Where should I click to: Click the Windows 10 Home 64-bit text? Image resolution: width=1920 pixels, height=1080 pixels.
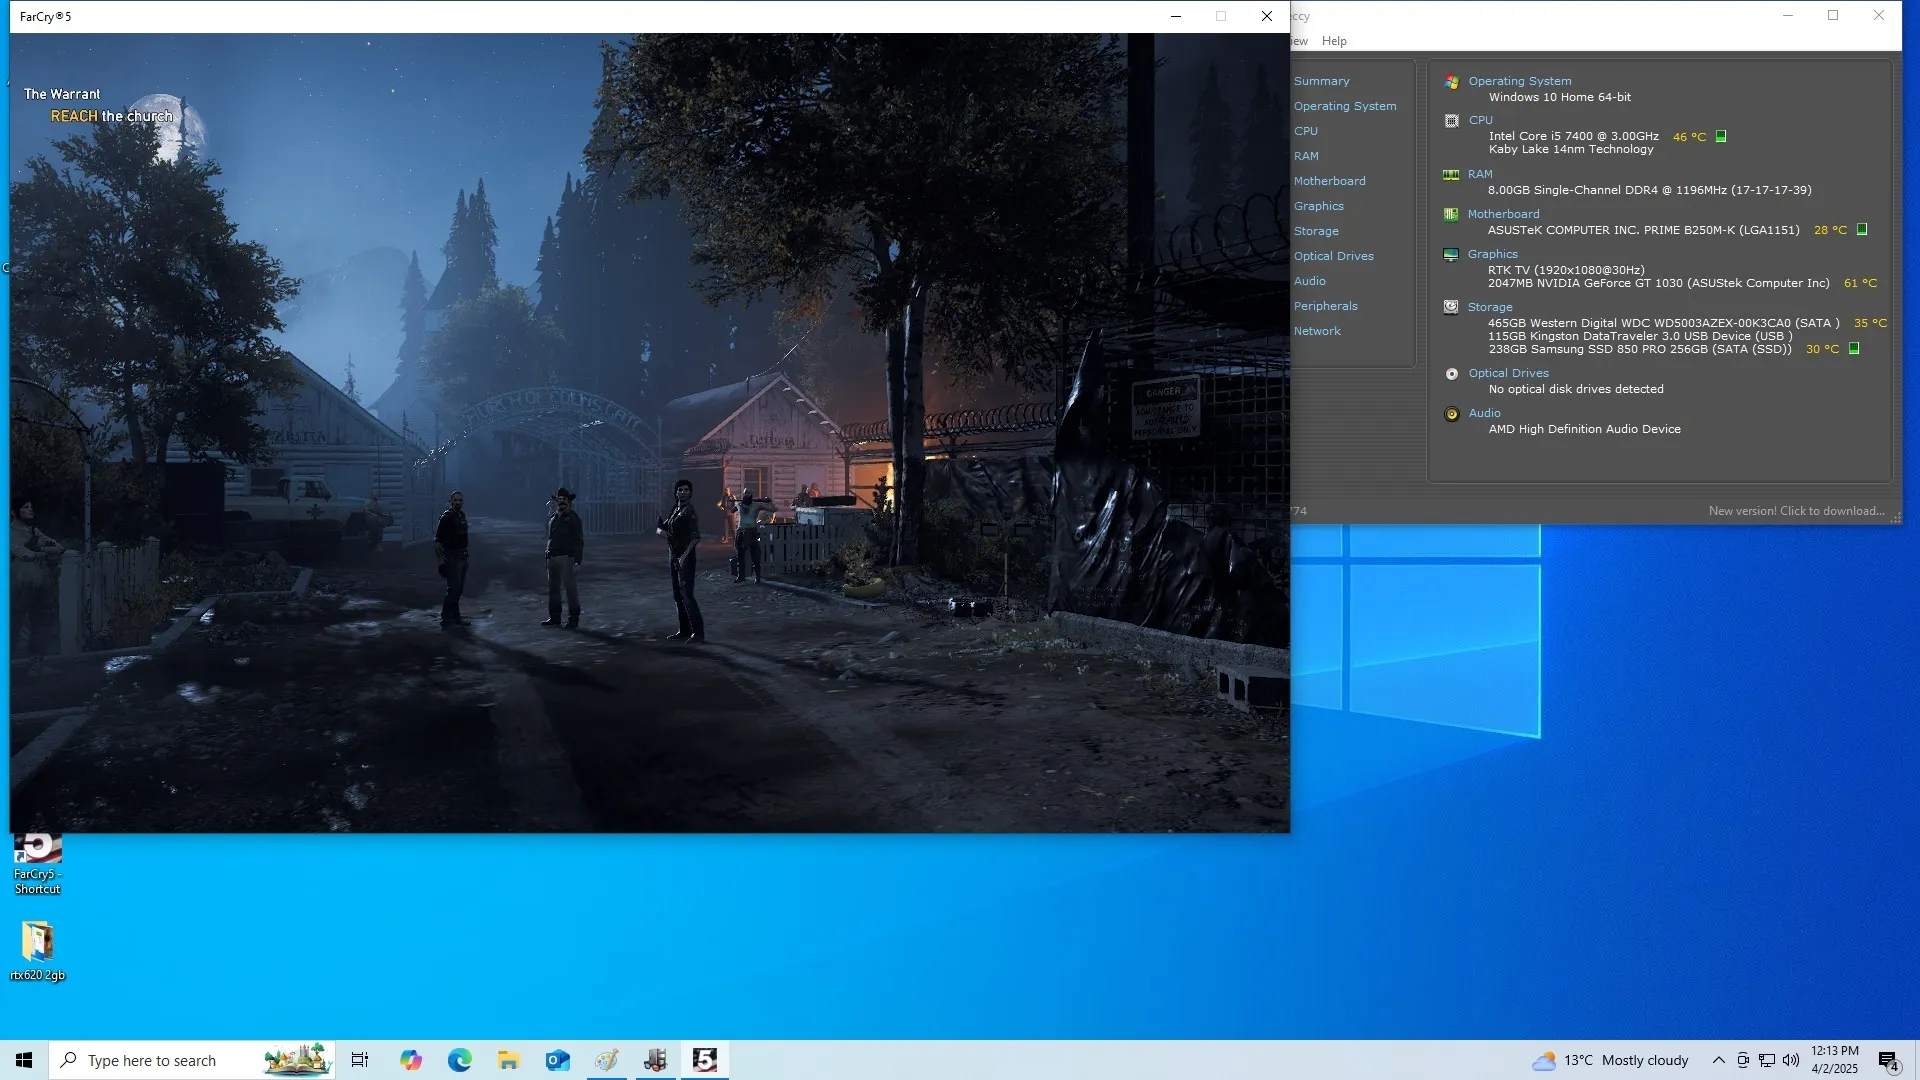point(1559,97)
